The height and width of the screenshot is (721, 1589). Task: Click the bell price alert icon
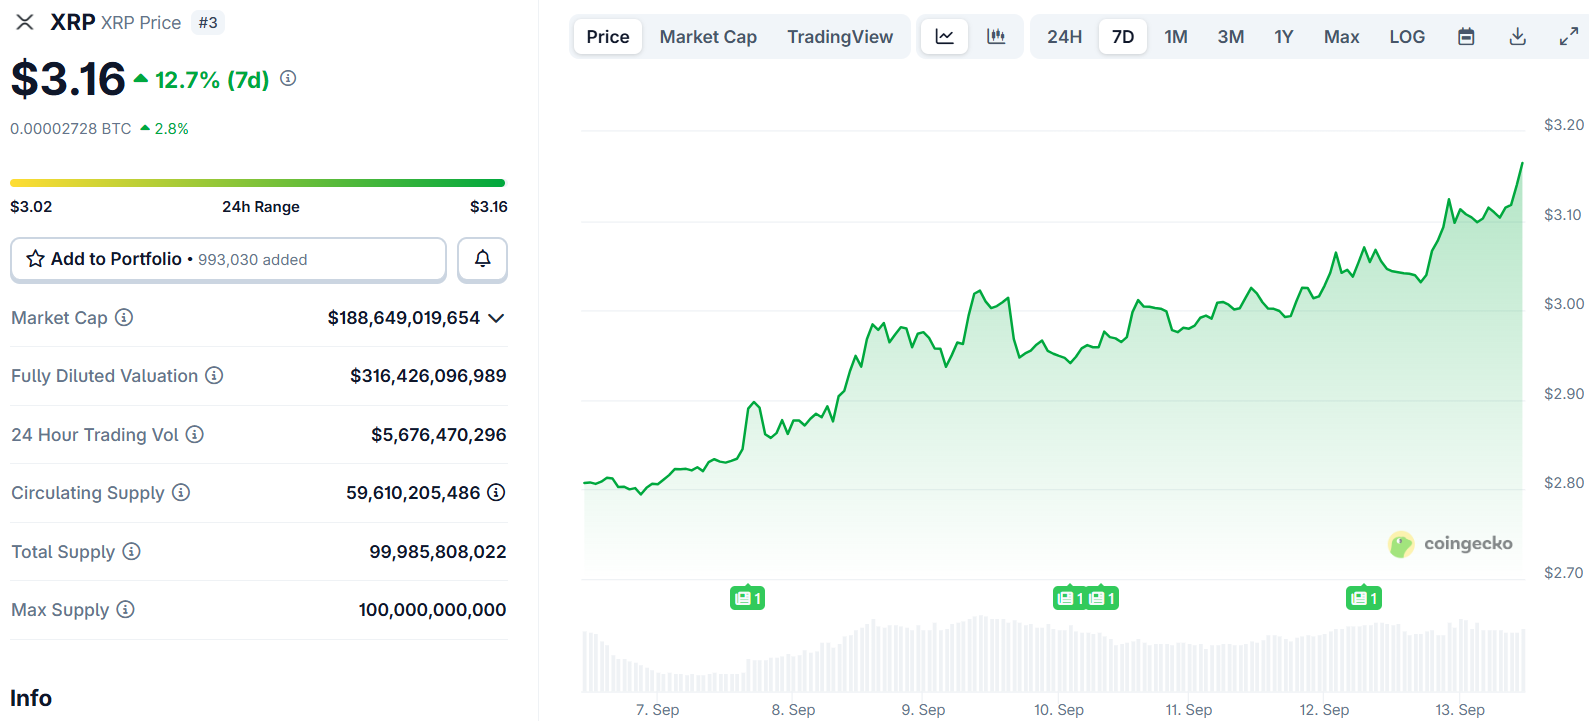(x=482, y=259)
